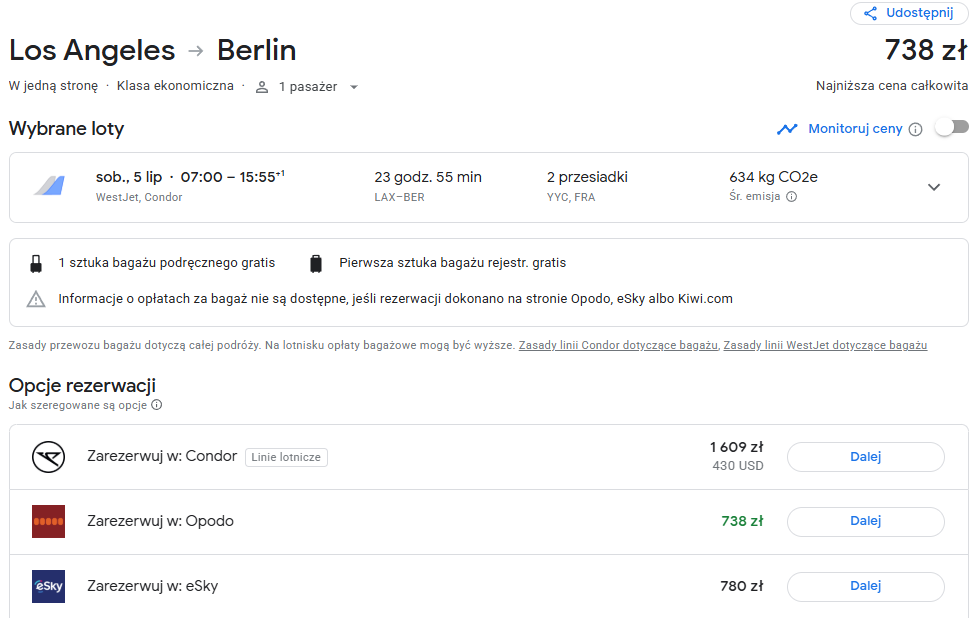Click the Condor airline logo

coord(49,457)
